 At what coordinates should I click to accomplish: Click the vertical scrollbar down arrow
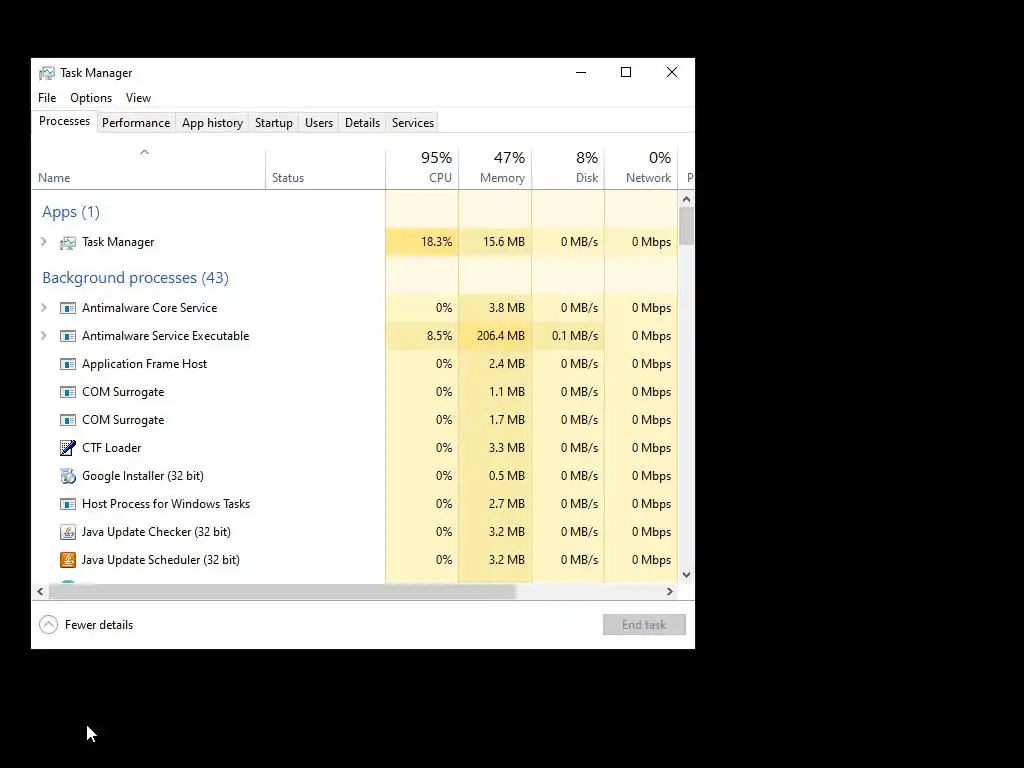pos(686,575)
